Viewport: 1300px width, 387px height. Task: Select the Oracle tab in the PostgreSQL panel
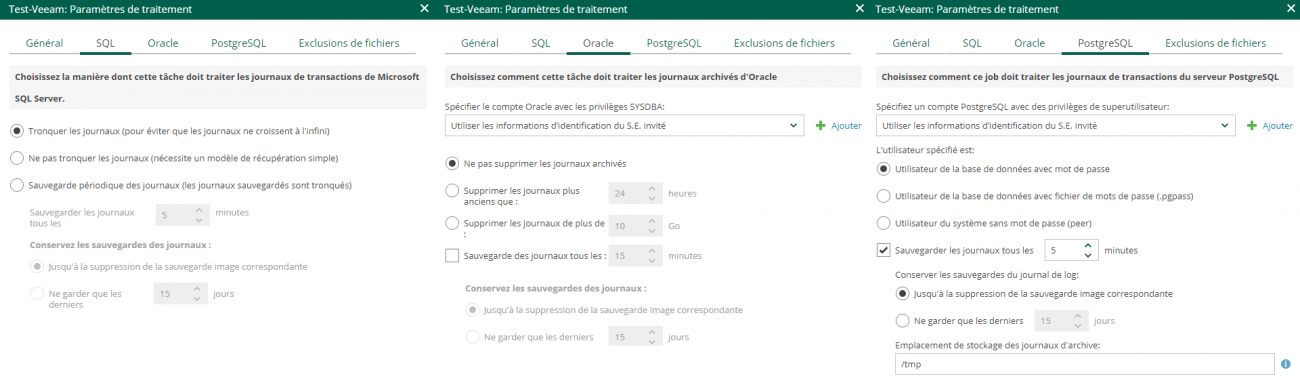pos(1029,44)
